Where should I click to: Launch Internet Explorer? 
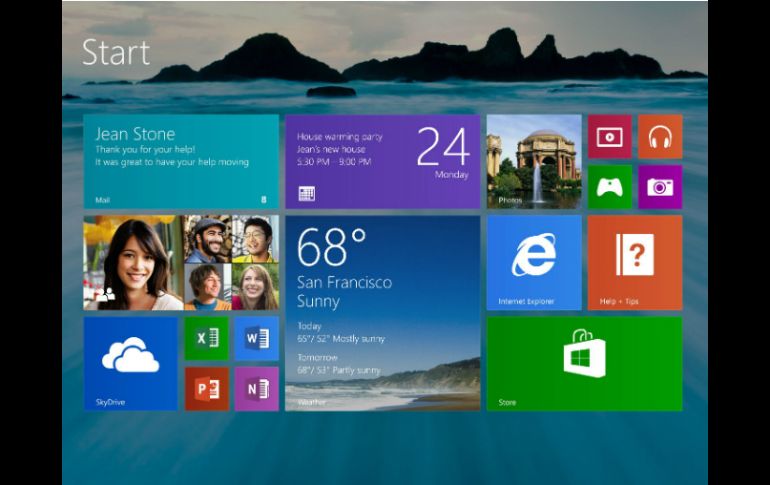(533, 261)
